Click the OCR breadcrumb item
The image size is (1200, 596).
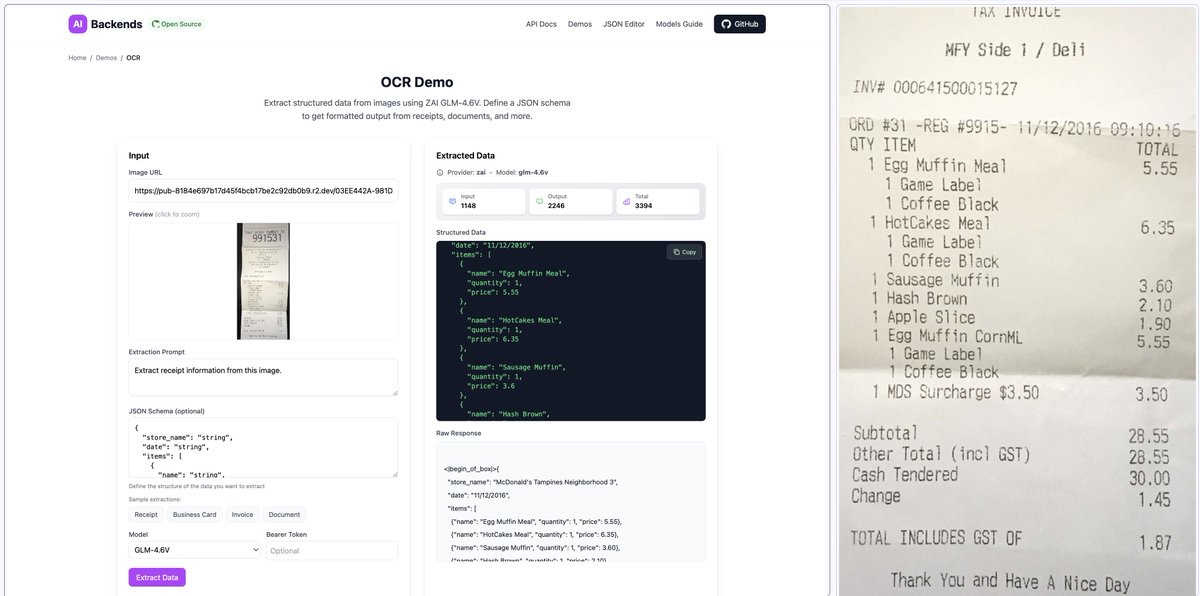click(x=133, y=58)
